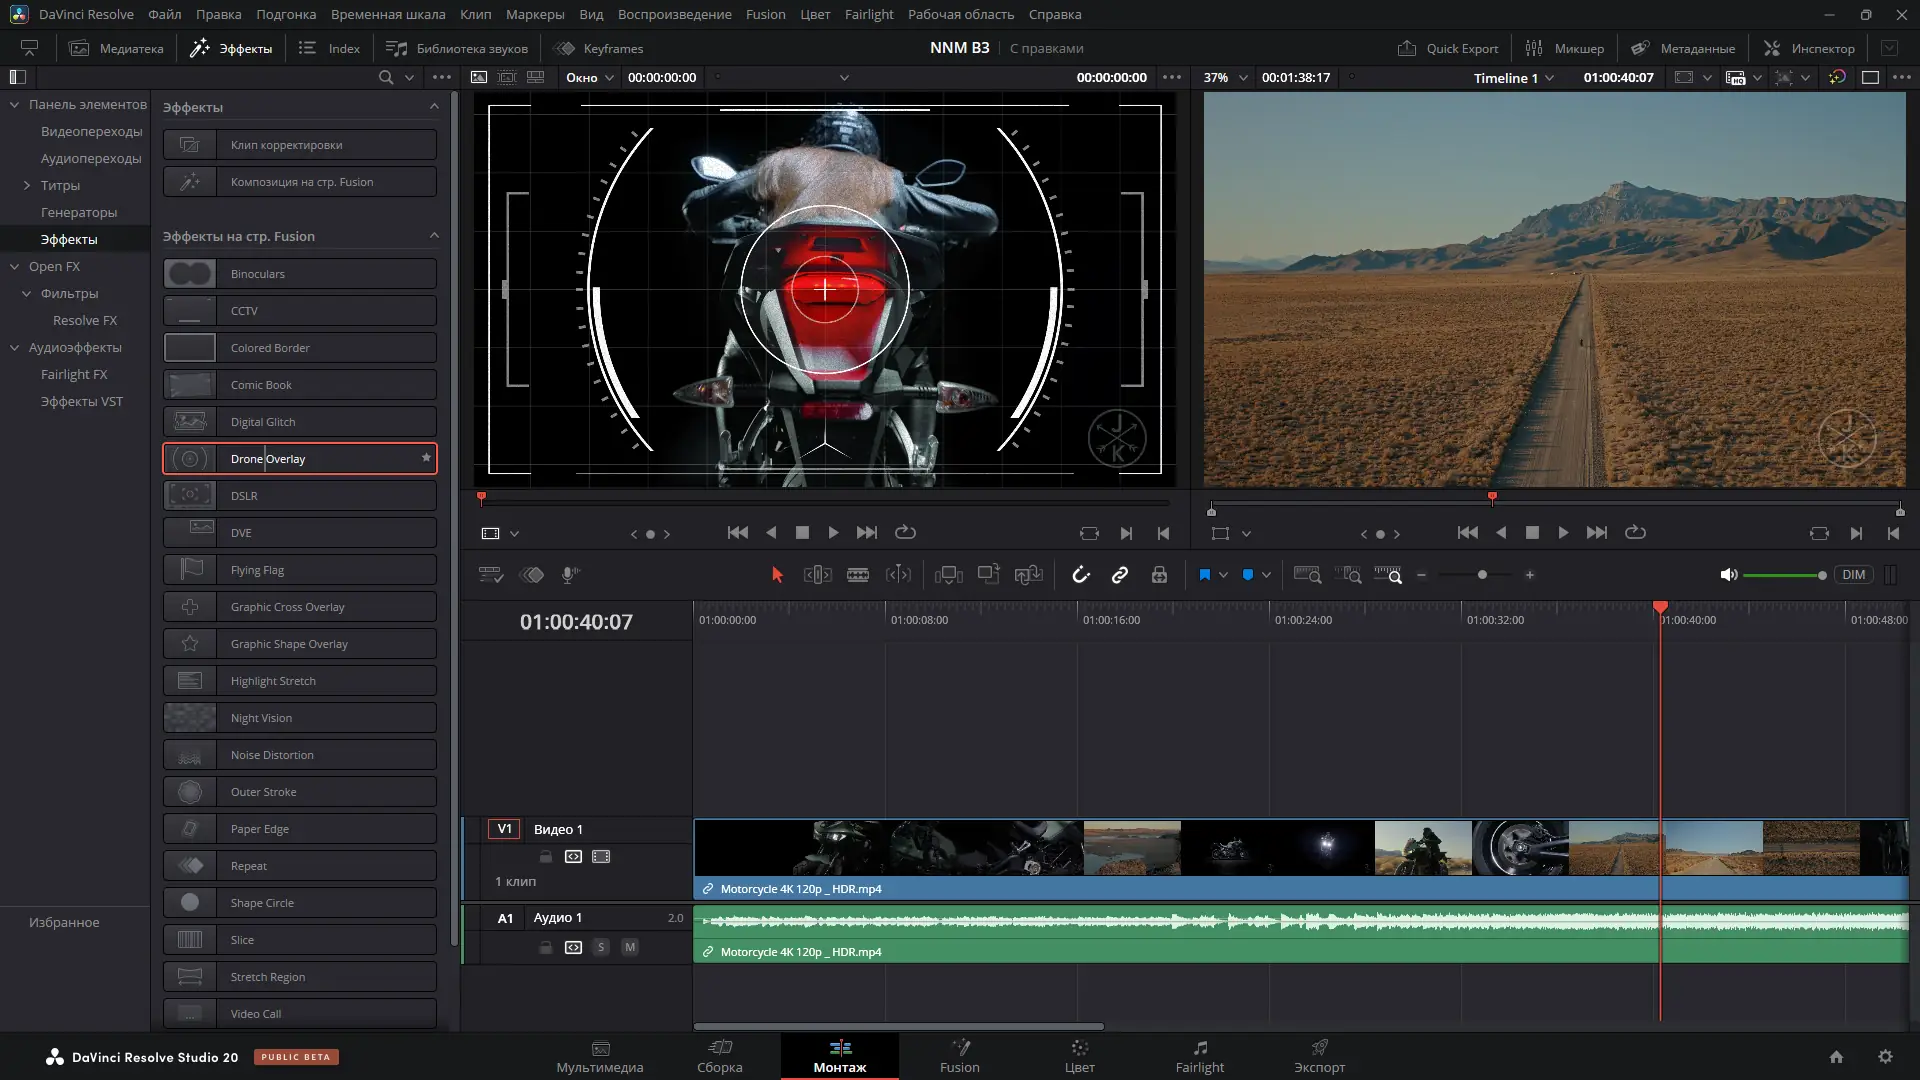
Task: Click the blue flag icon
Action: tap(1204, 575)
